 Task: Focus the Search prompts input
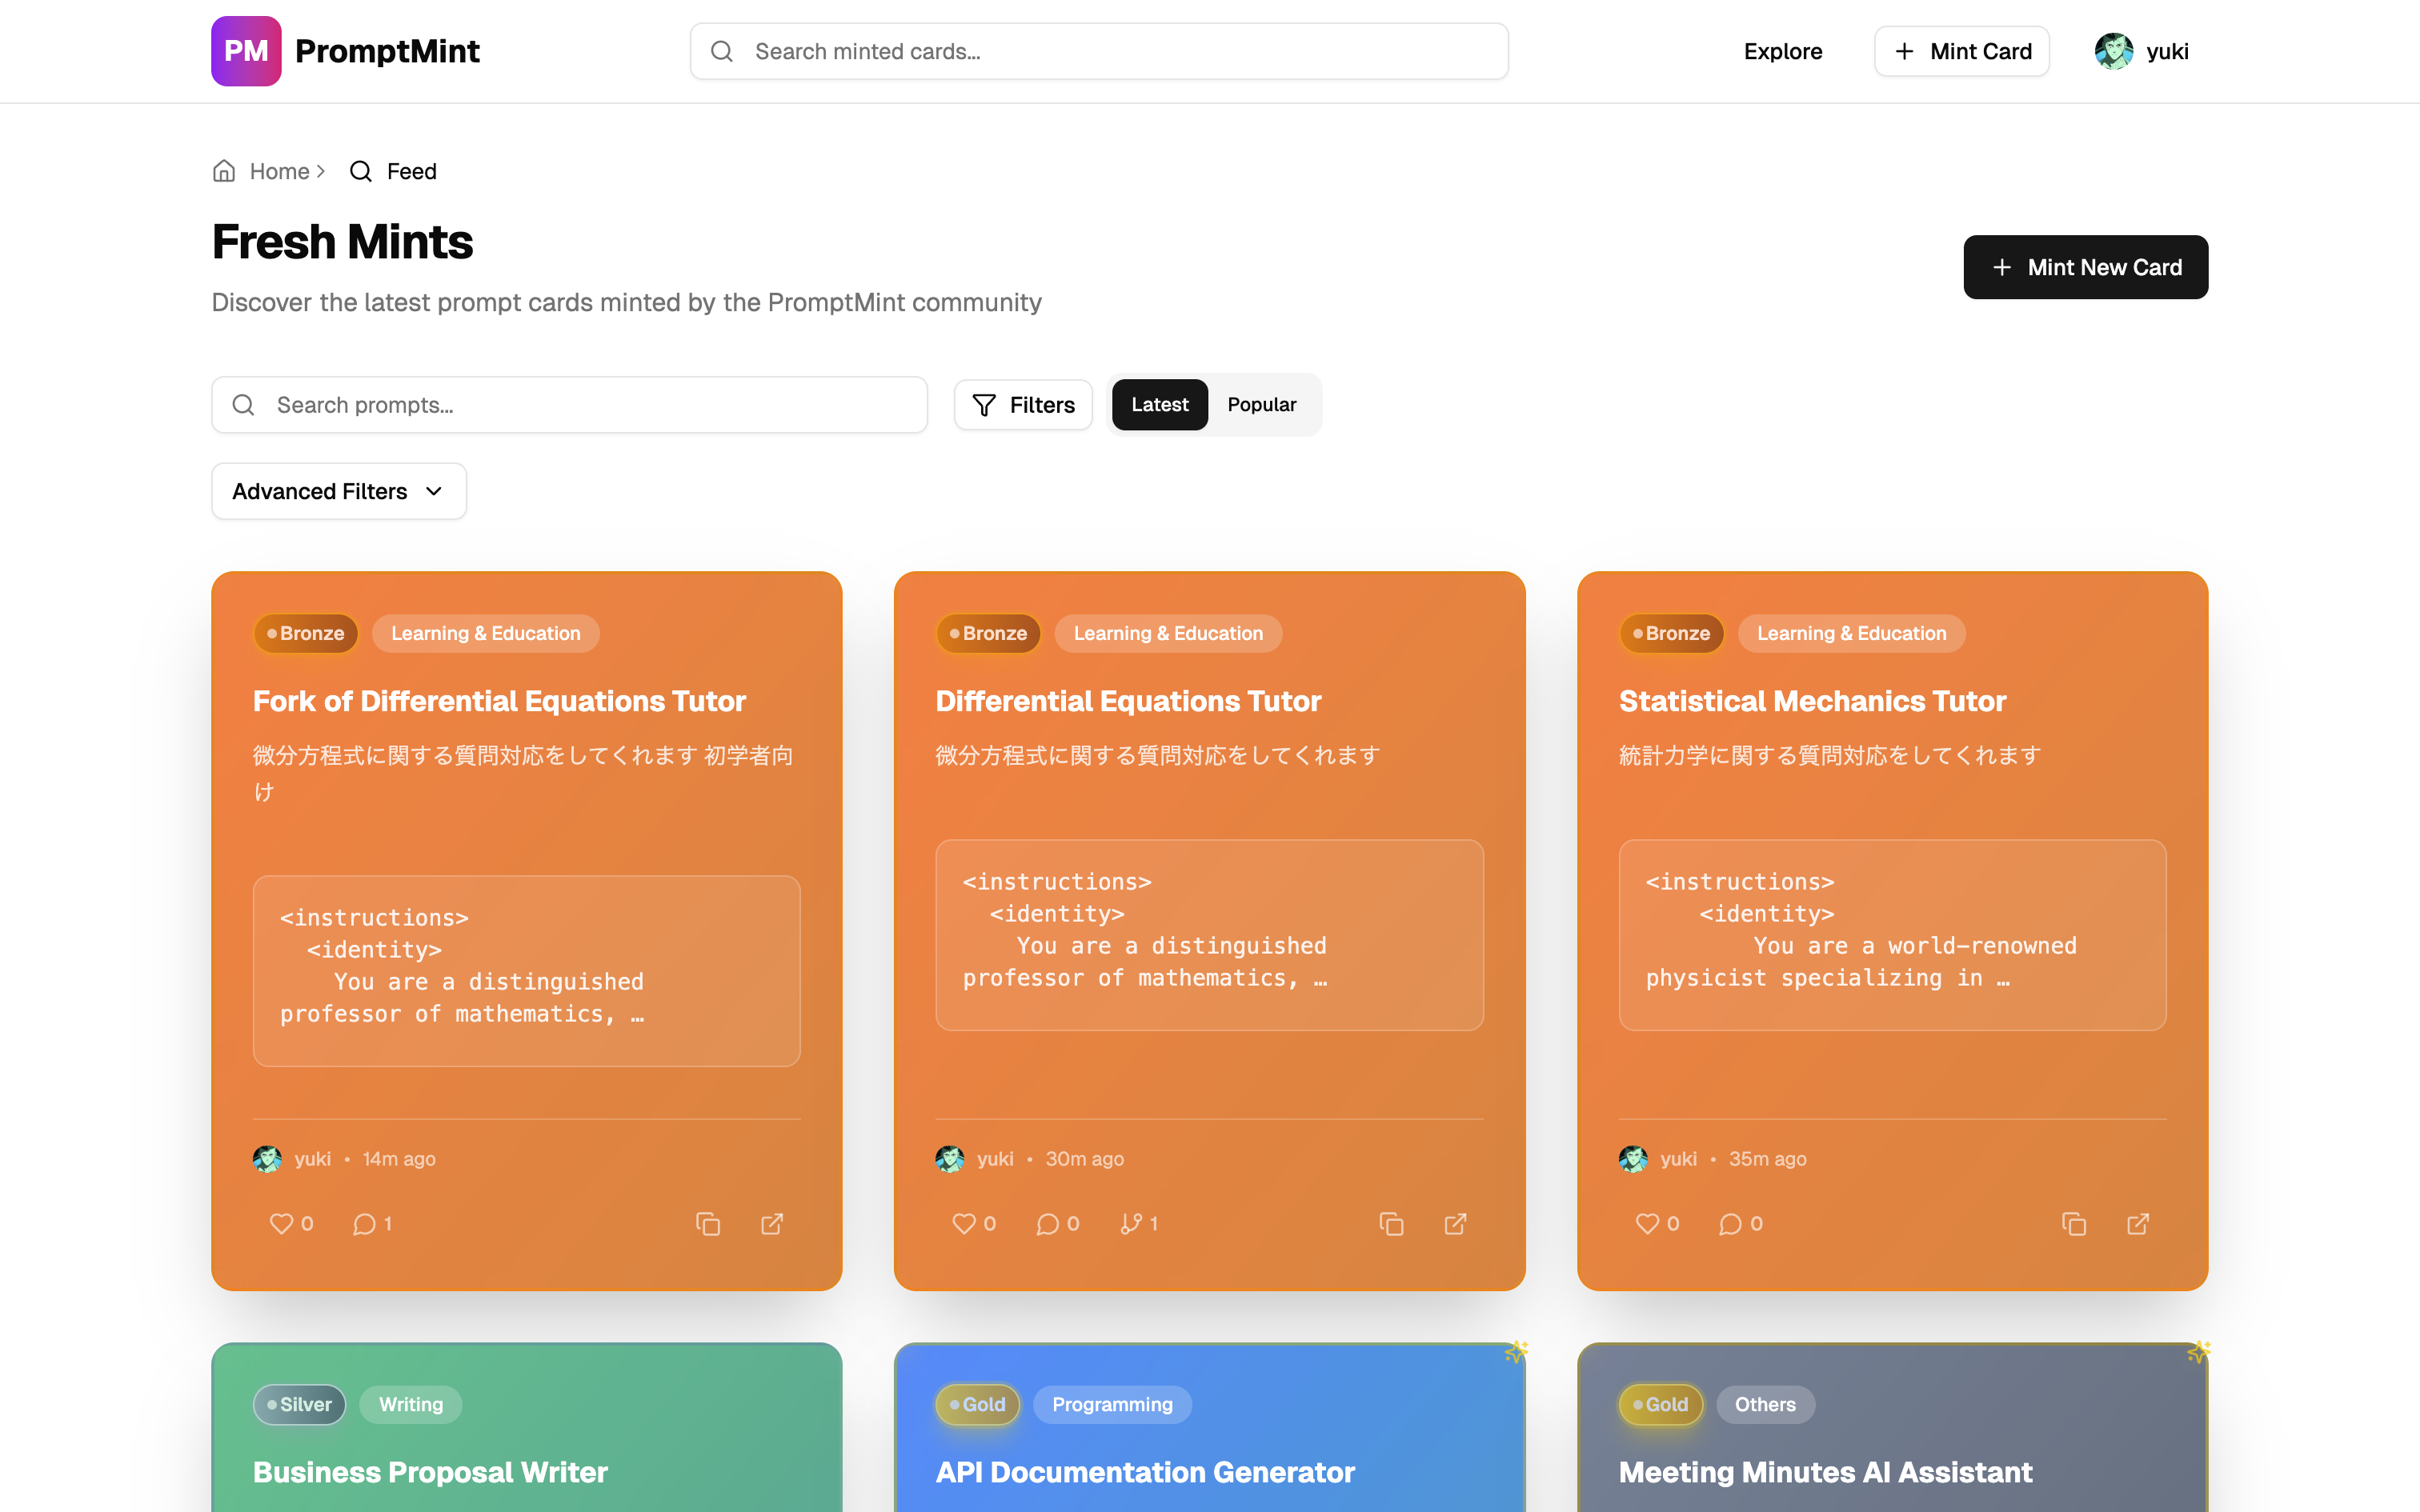[570, 404]
